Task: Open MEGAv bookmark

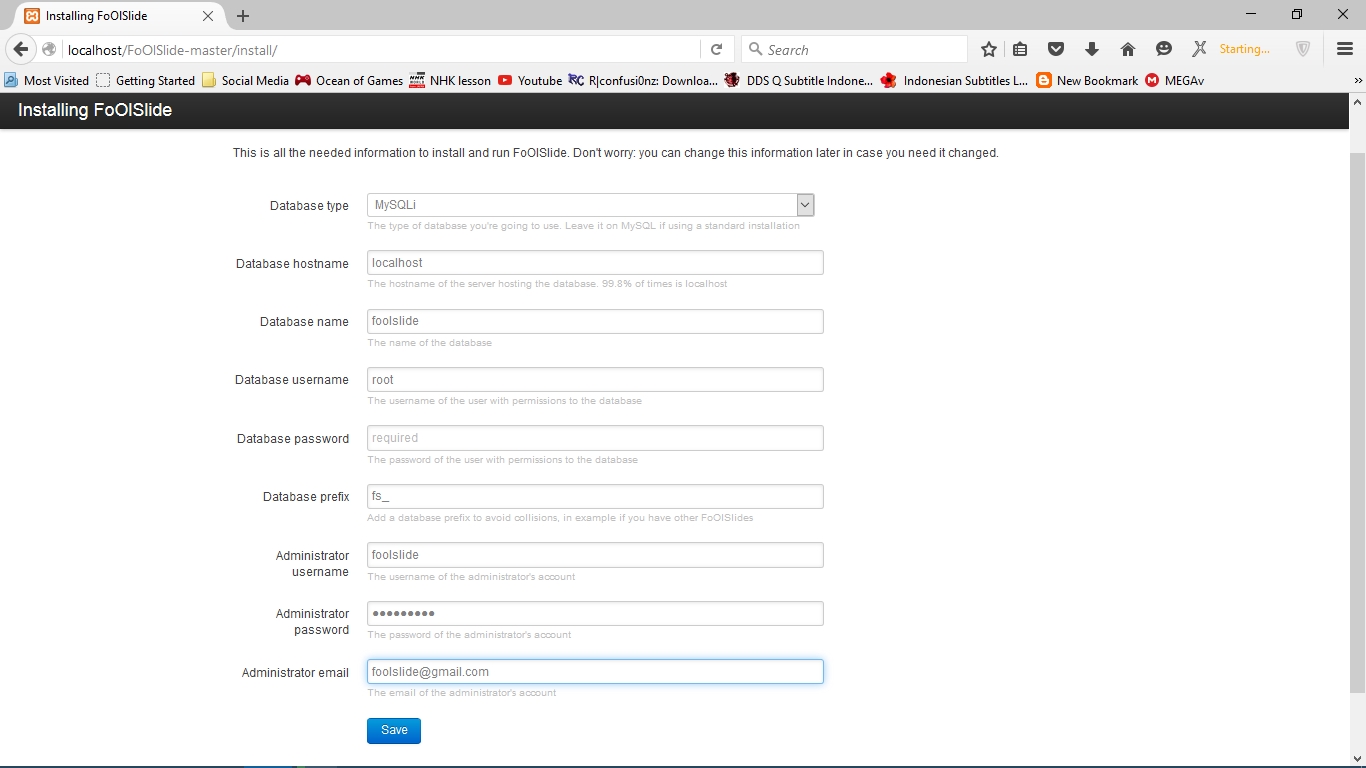Action: click(1174, 80)
